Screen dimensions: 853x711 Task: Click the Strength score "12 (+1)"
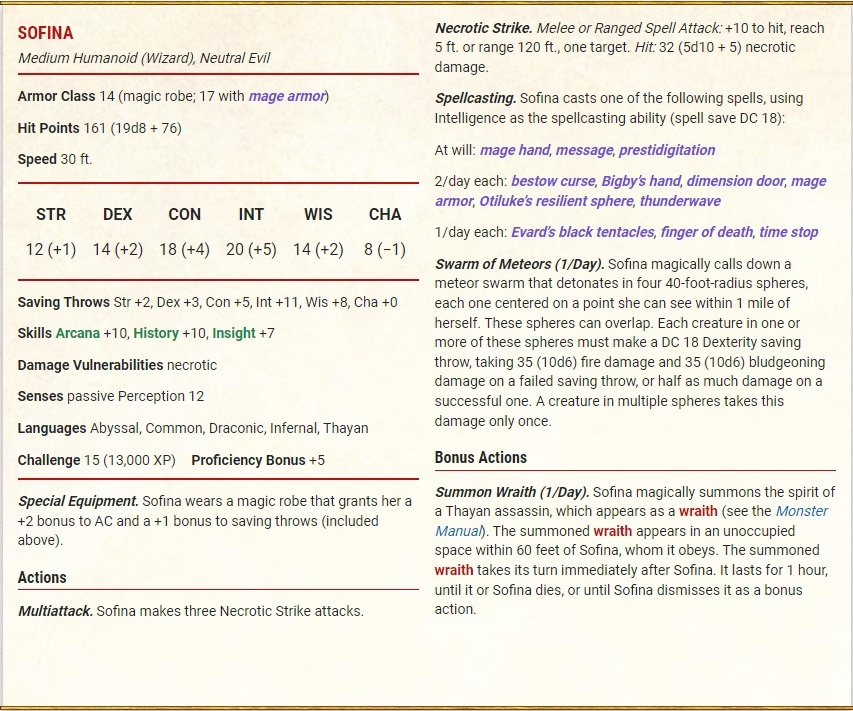[x=51, y=250]
